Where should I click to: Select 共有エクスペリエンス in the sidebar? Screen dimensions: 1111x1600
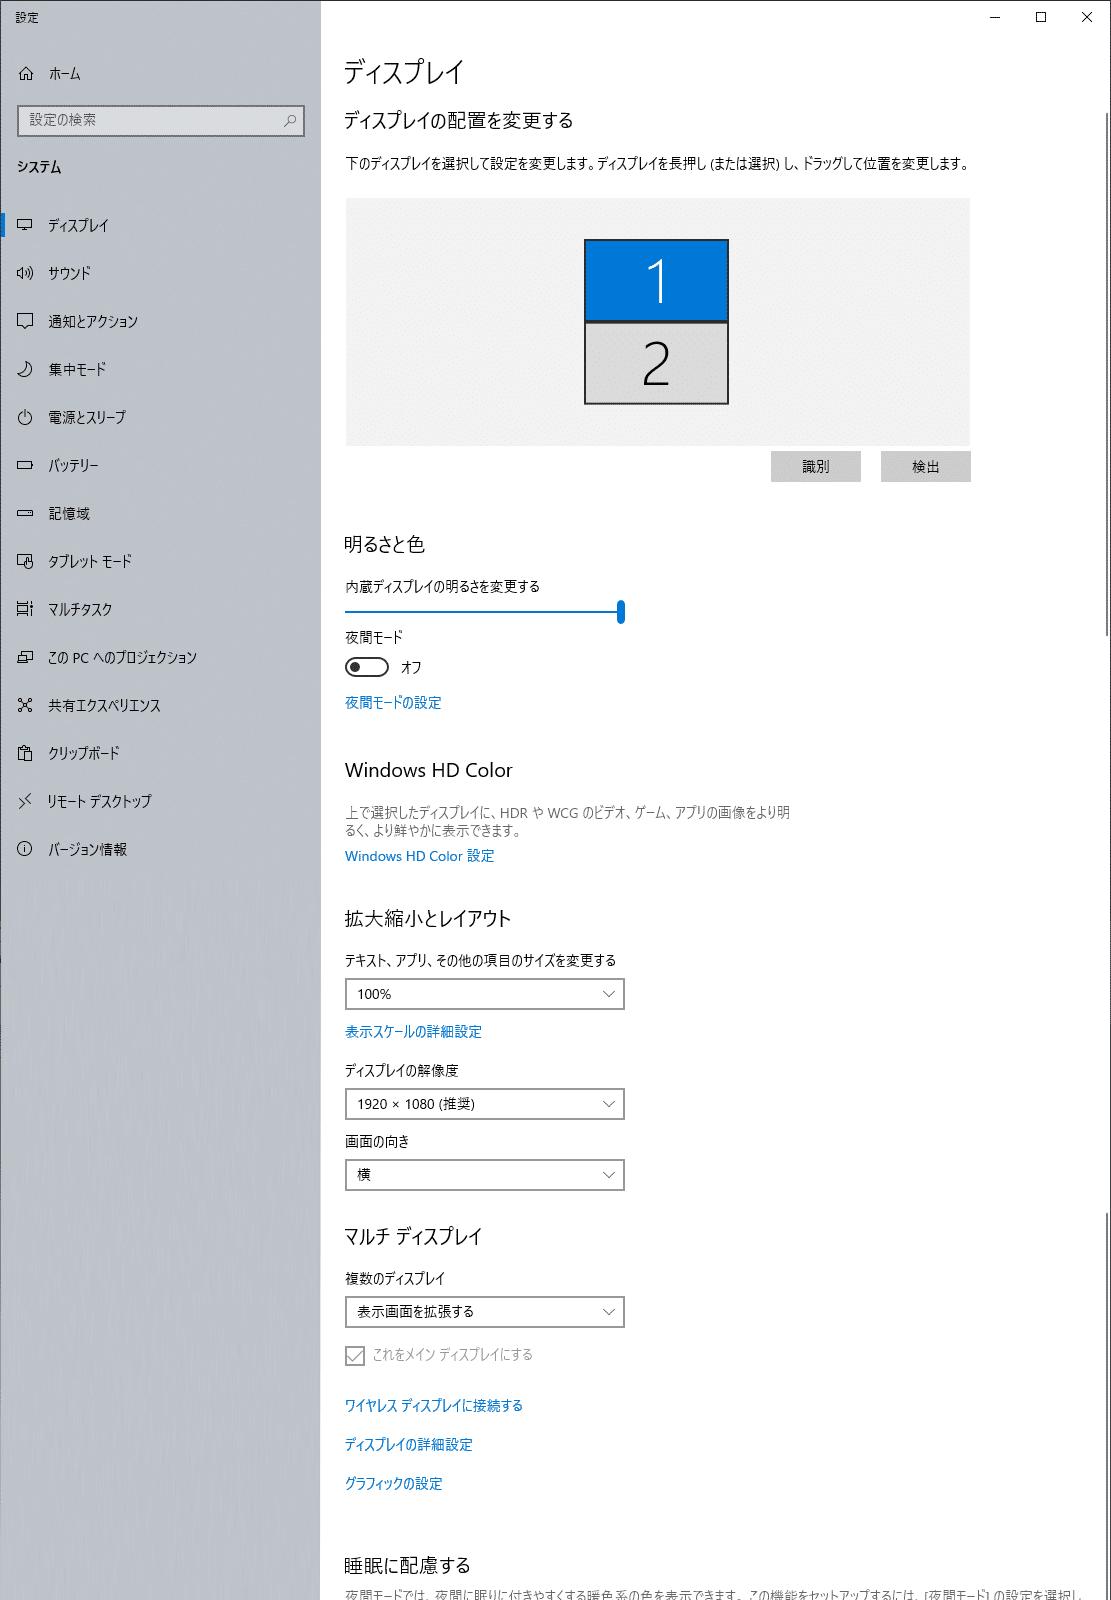[x=105, y=705]
